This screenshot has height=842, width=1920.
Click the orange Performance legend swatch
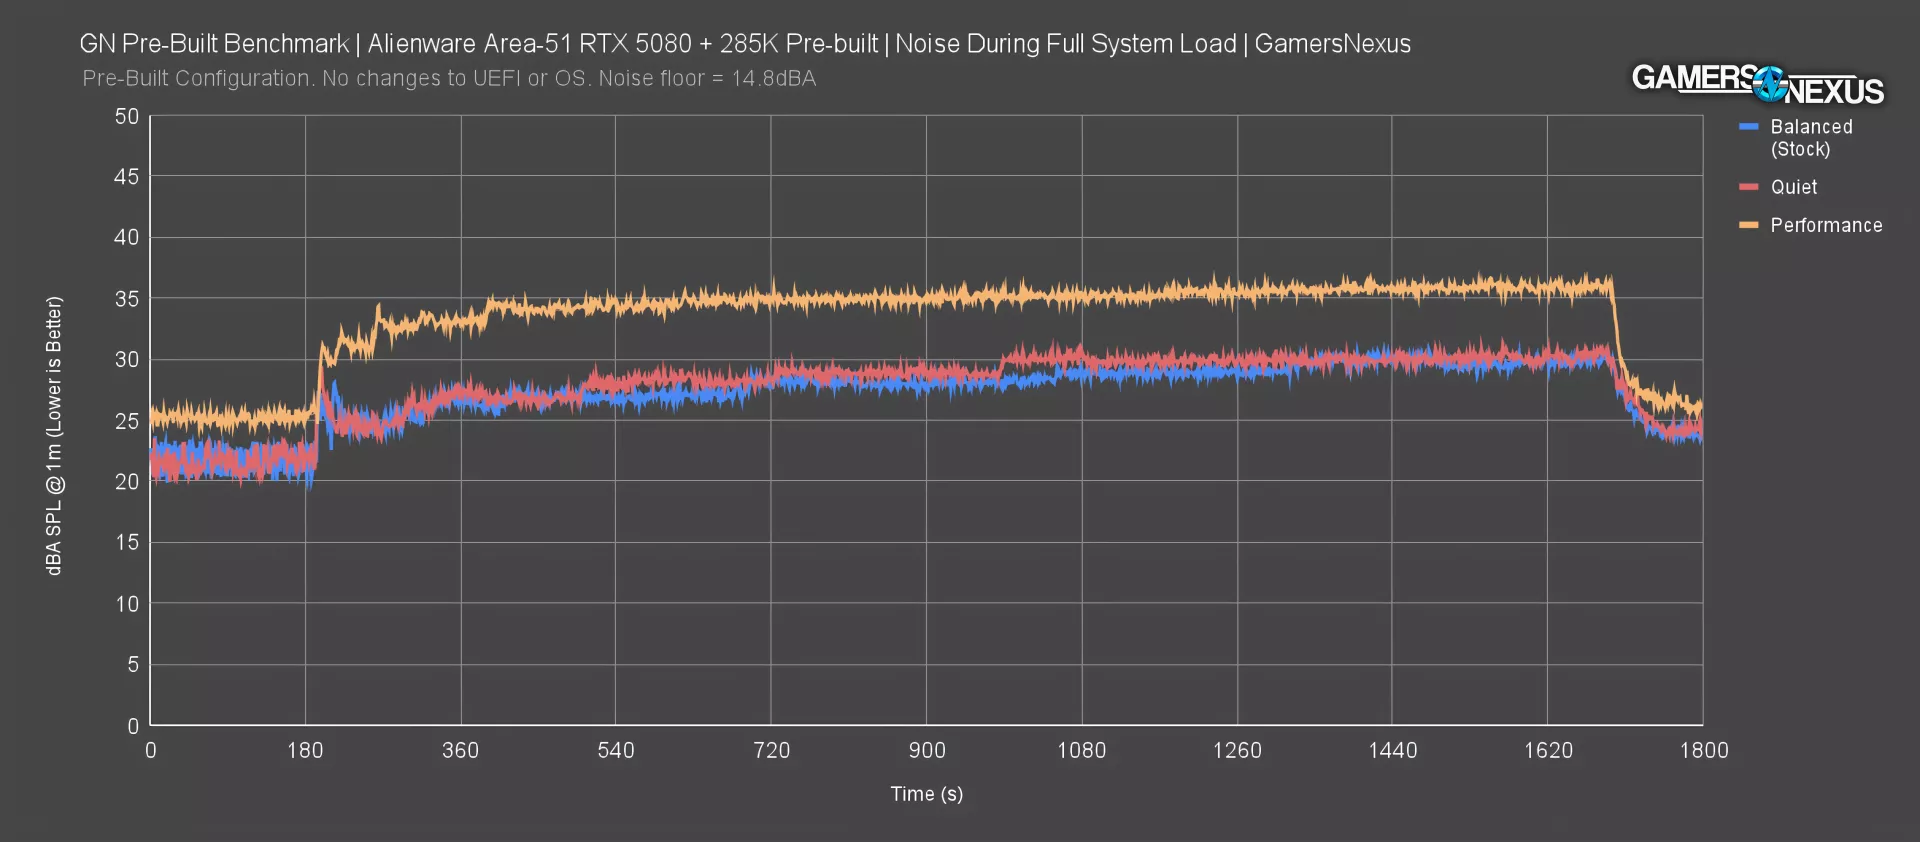click(x=1748, y=225)
